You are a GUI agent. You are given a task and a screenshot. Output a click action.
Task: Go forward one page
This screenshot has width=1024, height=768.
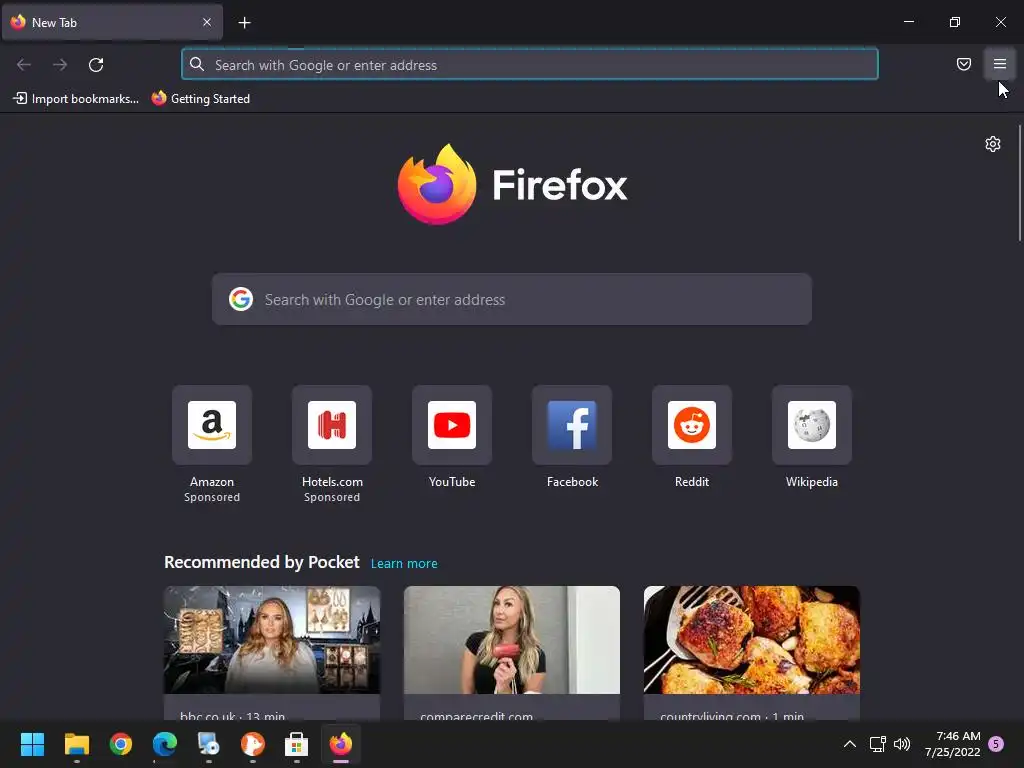(60, 65)
